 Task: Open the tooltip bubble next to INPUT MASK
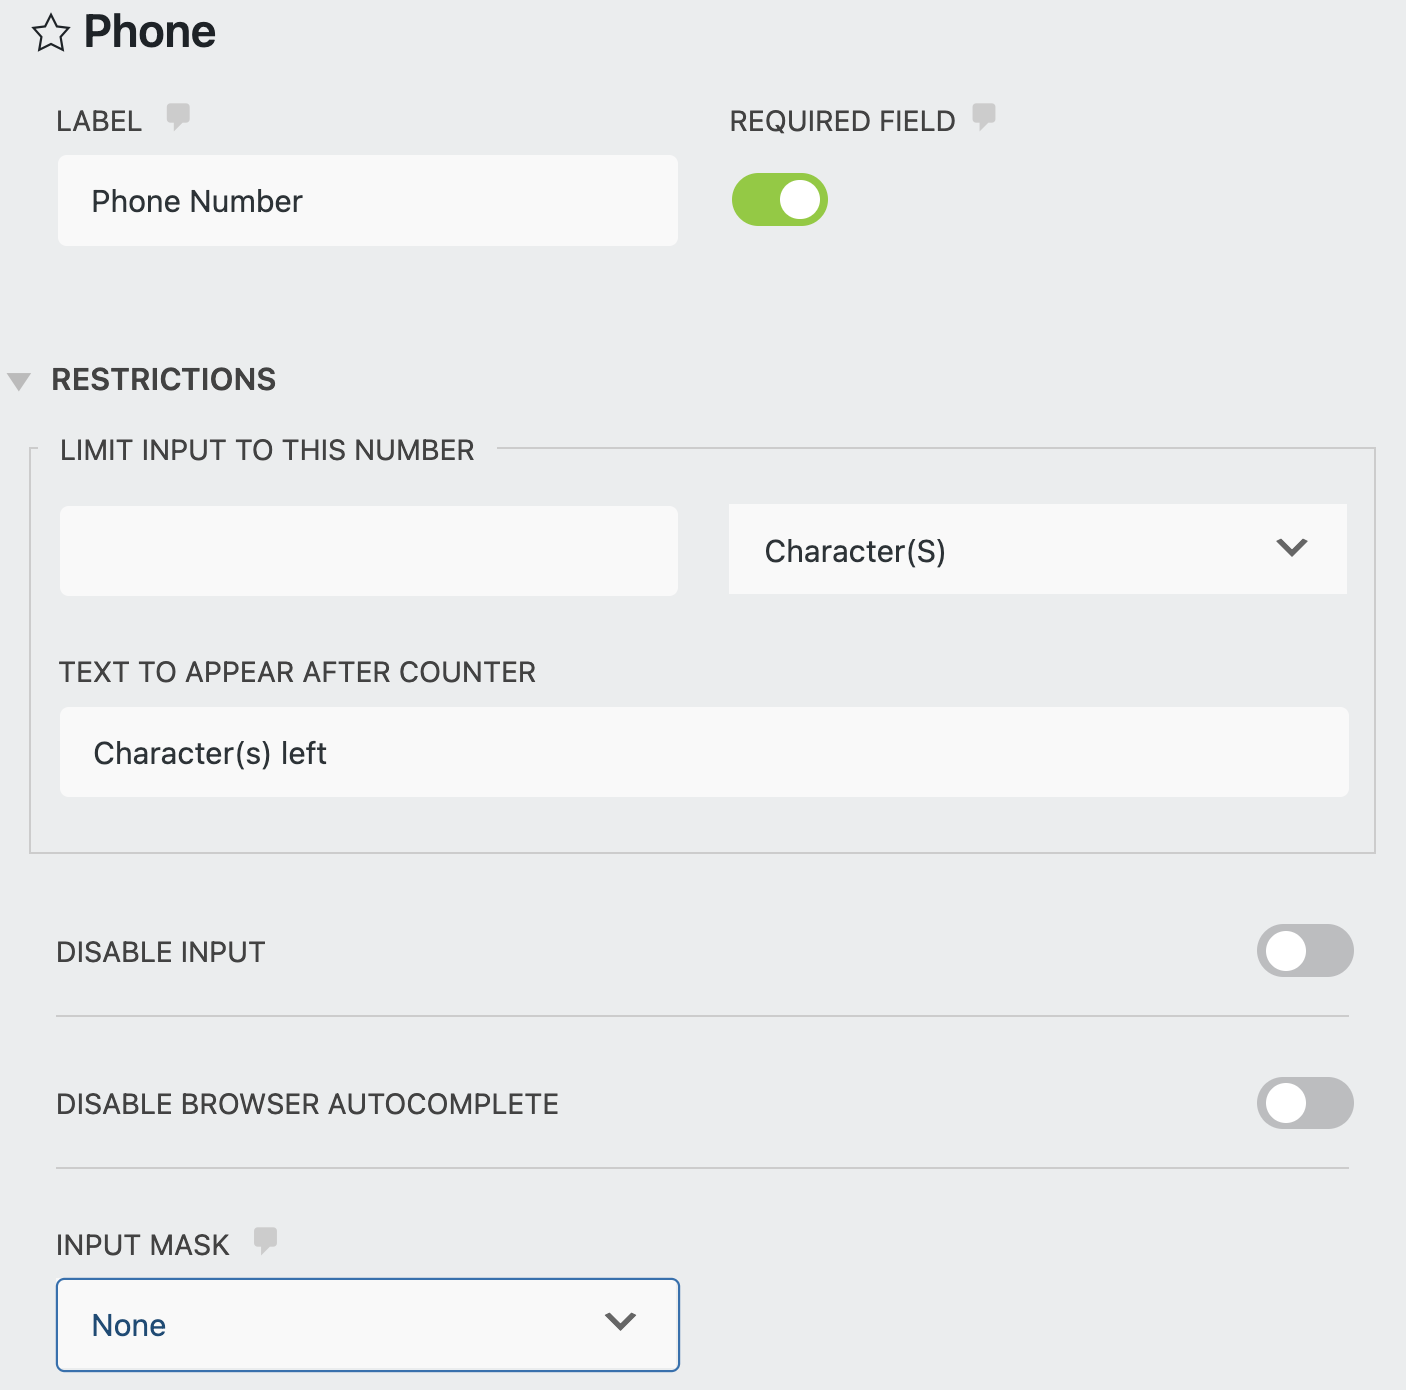266,1242
